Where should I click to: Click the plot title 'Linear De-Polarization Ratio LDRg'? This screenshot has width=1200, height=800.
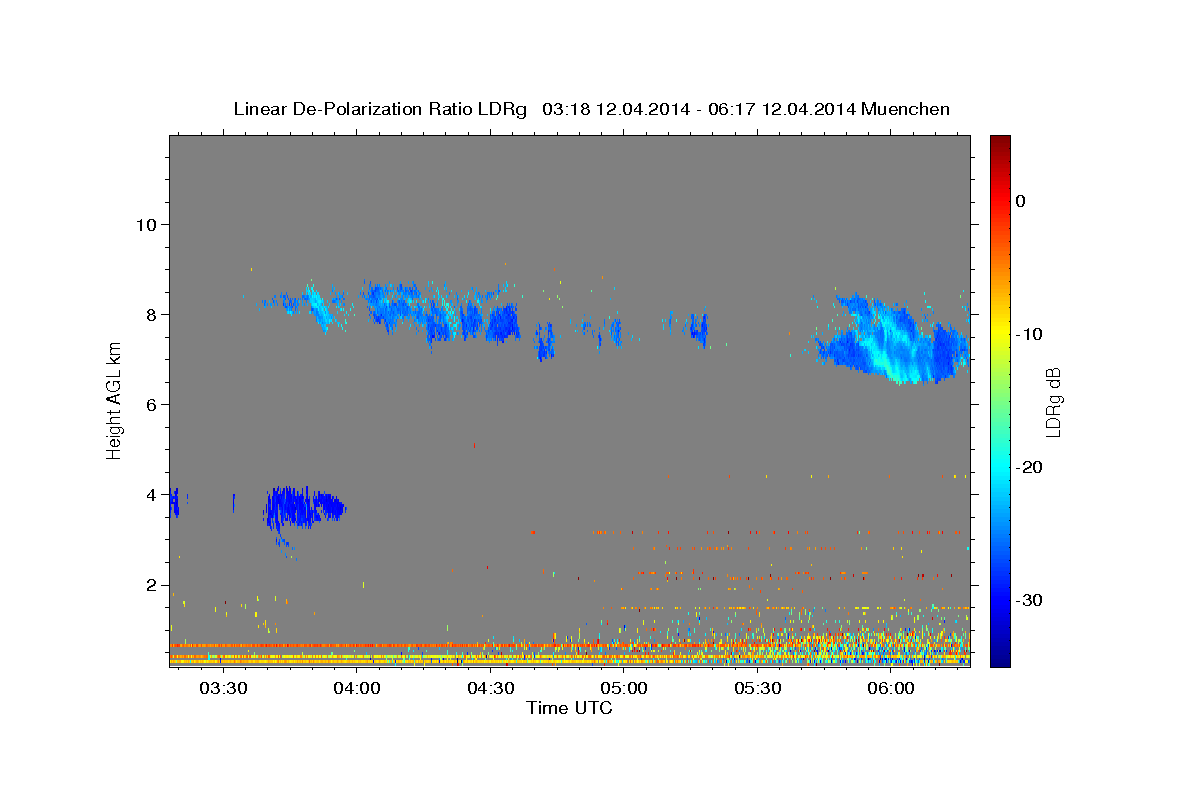coord(379,109)
